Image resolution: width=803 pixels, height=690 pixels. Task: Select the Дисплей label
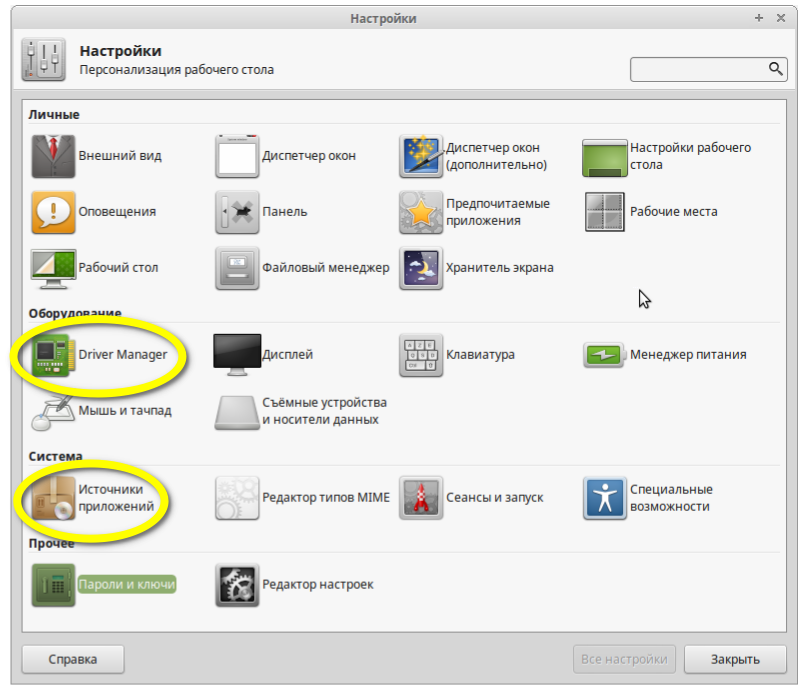coord(287,354)
